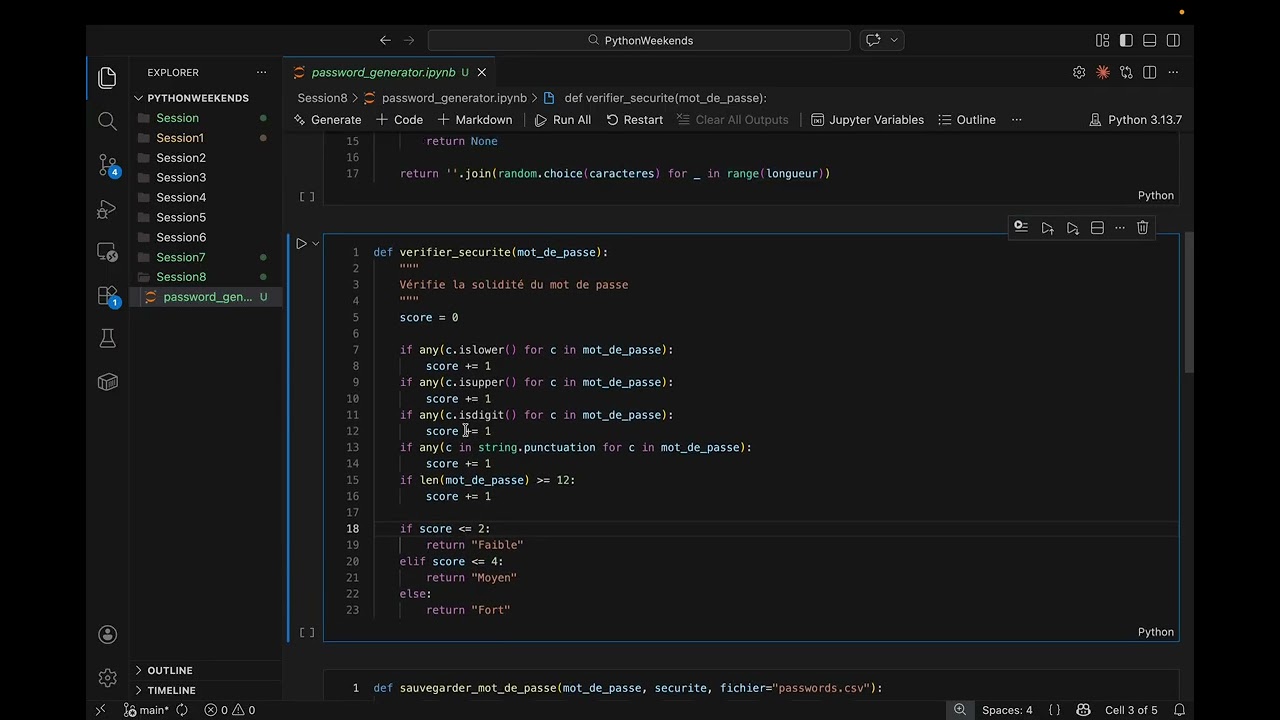Go forward with the right arrow
This screenshot has height=720, width=1280.
click(x=409, y=40)
